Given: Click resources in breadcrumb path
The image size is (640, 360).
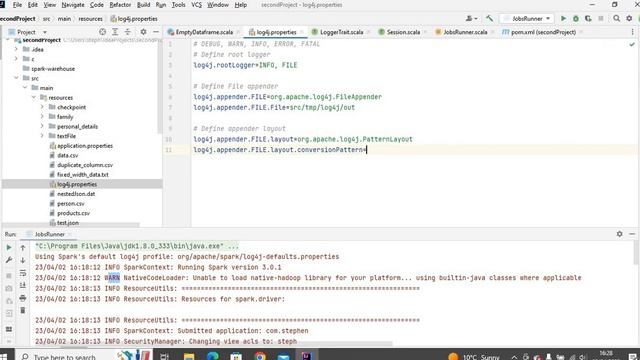Looking at the screenshot, I should (90, 19).
